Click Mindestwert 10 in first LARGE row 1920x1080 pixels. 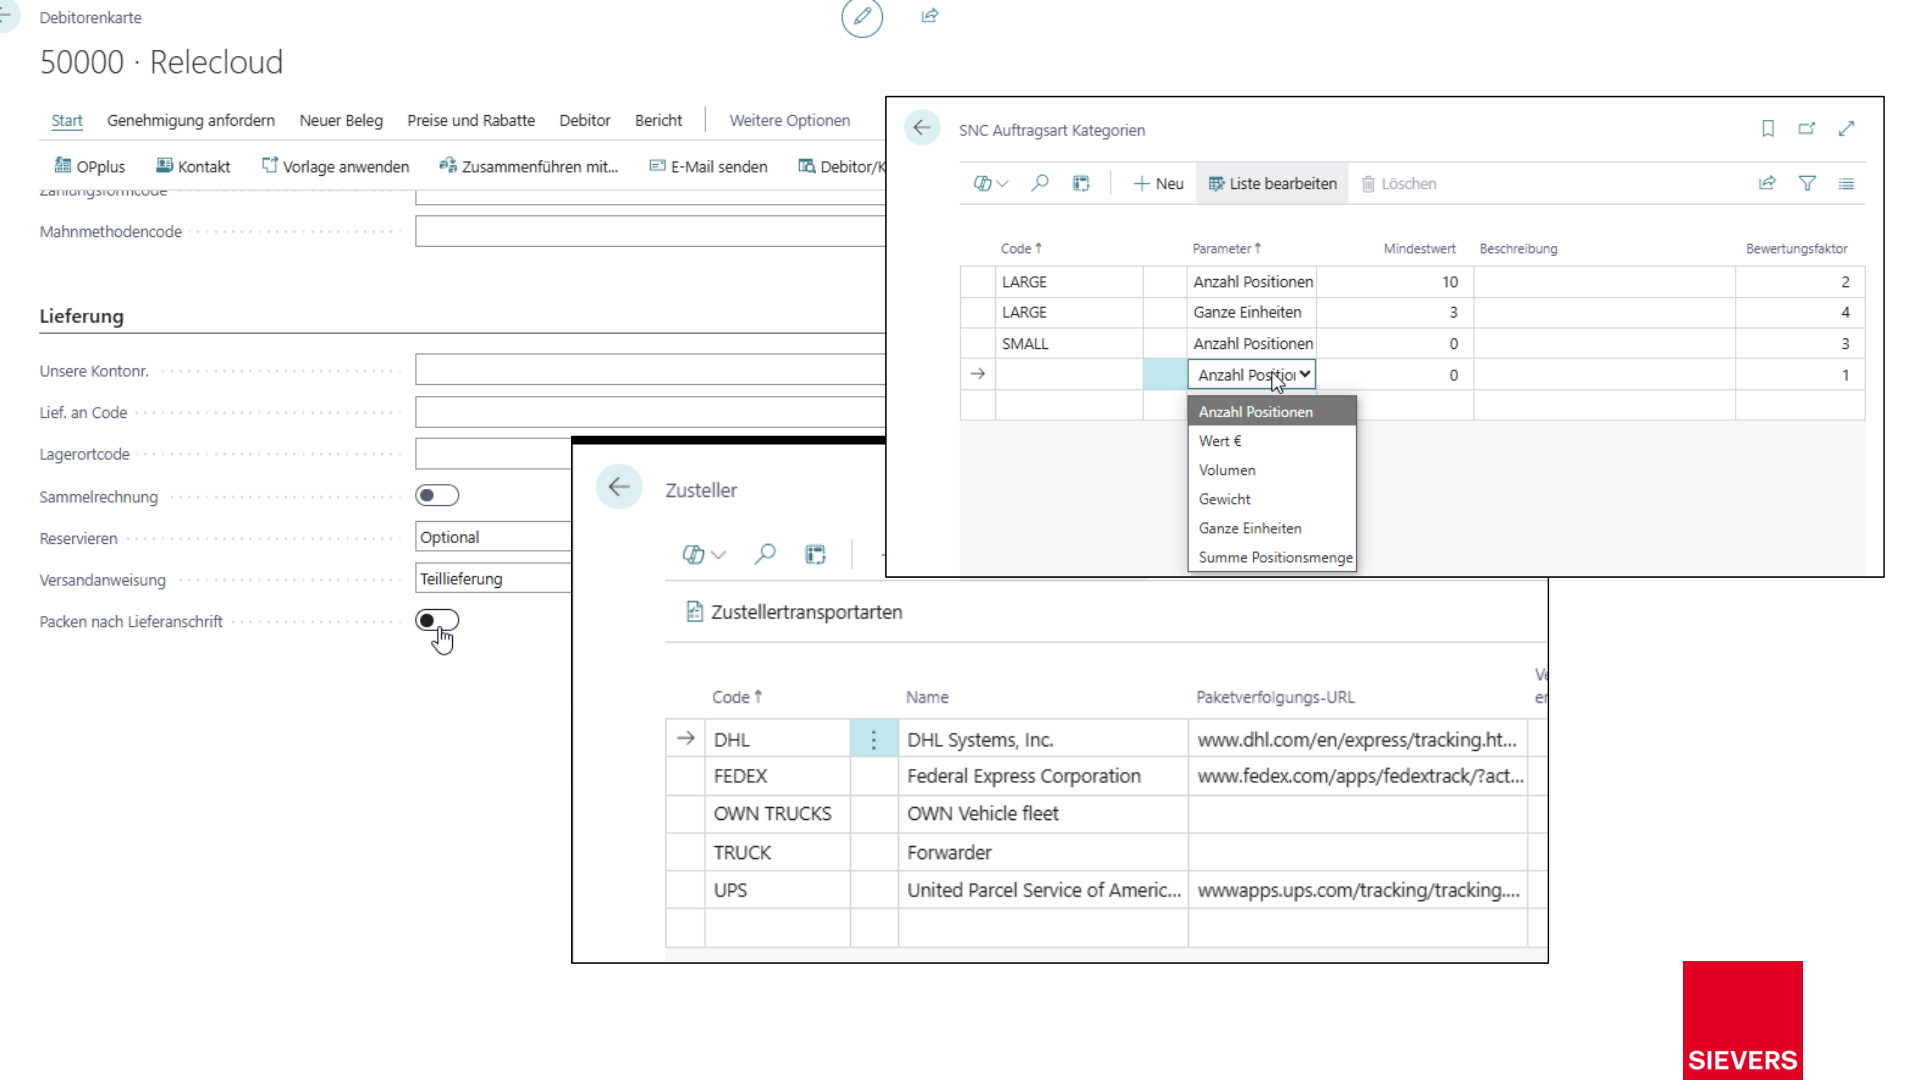(1393, 282)
